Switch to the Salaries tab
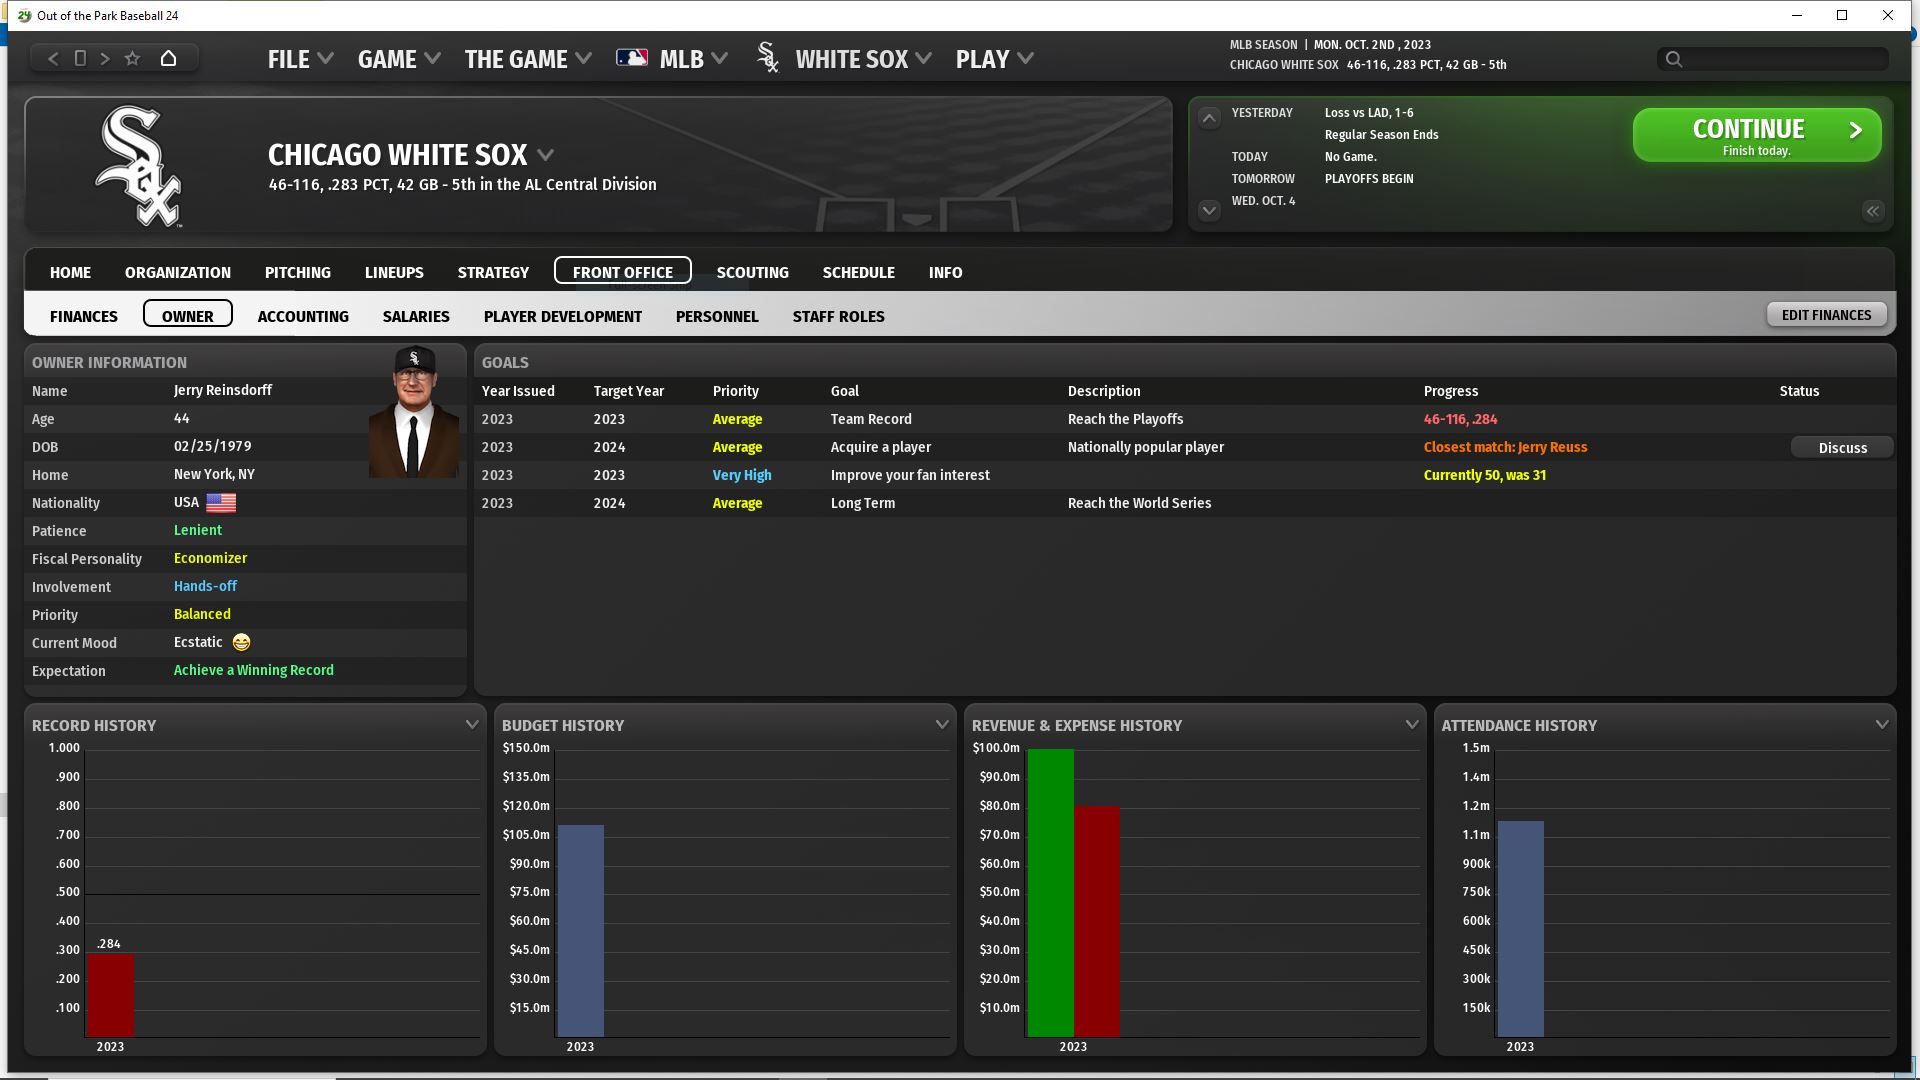 coord(416,316)
